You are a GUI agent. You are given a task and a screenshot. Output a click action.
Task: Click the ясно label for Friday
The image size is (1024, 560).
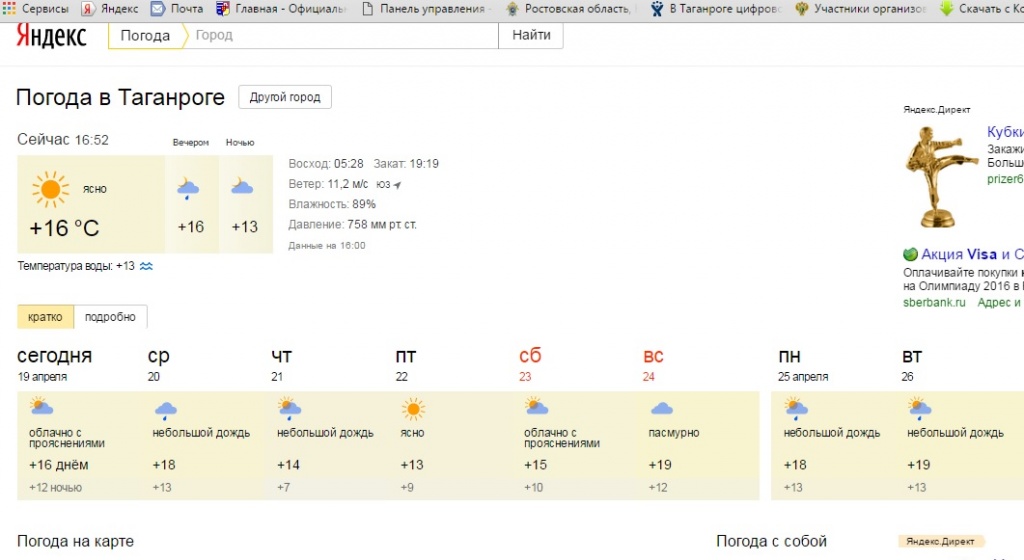point(413,433)
